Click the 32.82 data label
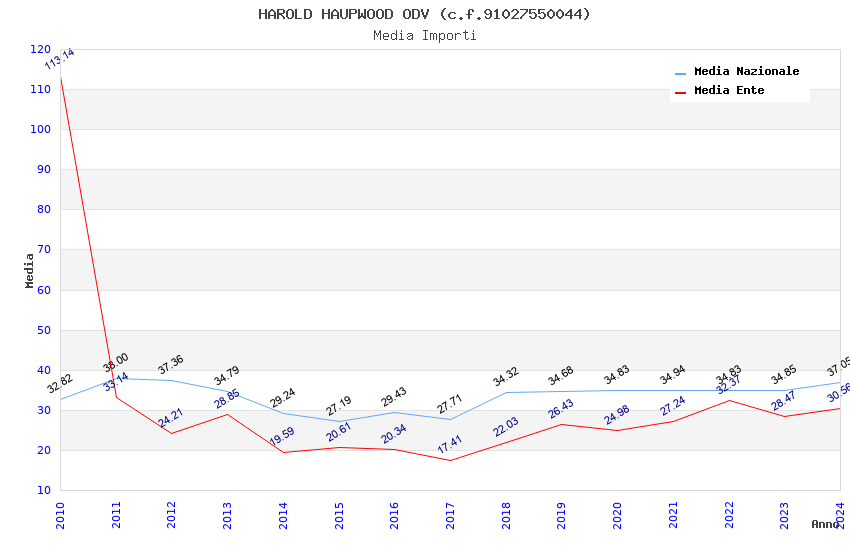Screen dimensions: 850x550 pos(60,384)
